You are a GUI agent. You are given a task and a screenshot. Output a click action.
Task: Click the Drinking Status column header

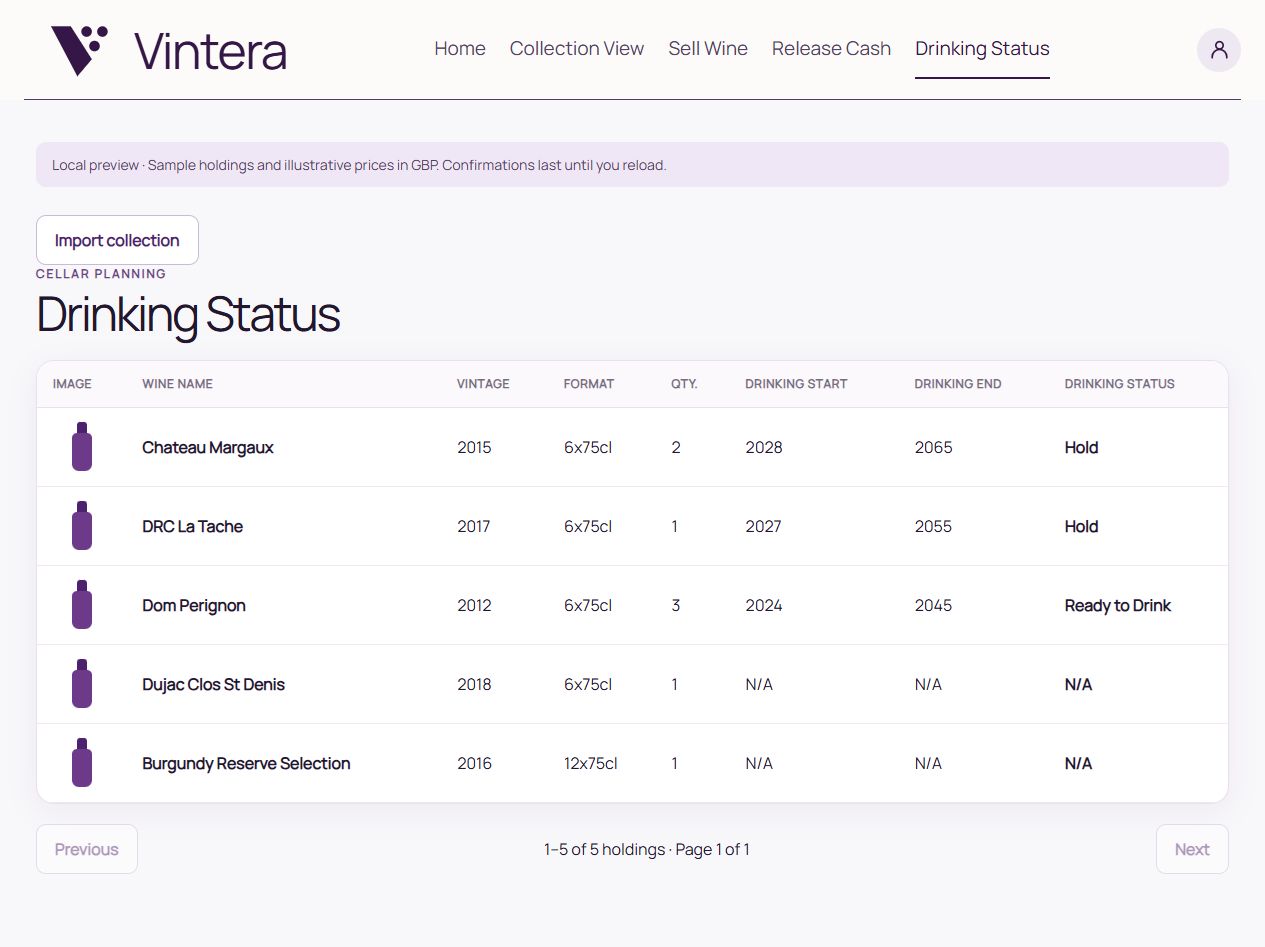click(1120, 384)
